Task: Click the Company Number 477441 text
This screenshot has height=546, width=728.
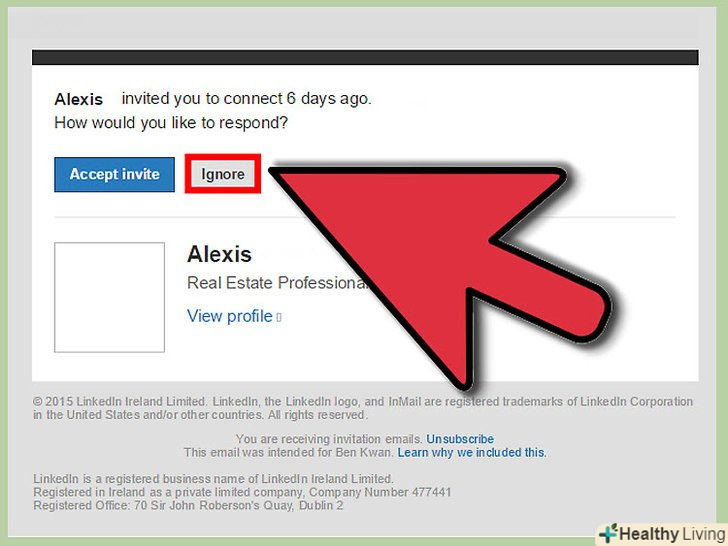Action: 380,492
